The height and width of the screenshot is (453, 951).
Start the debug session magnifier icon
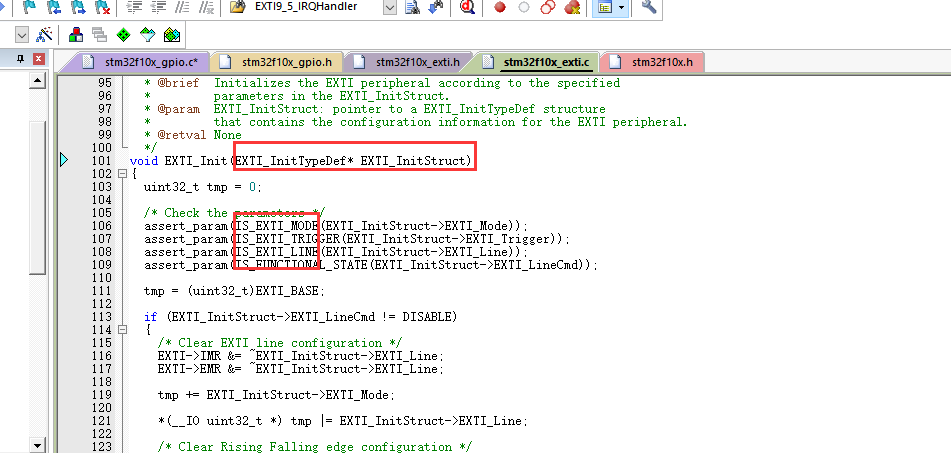pyautogui.click(x=467, y=7)
